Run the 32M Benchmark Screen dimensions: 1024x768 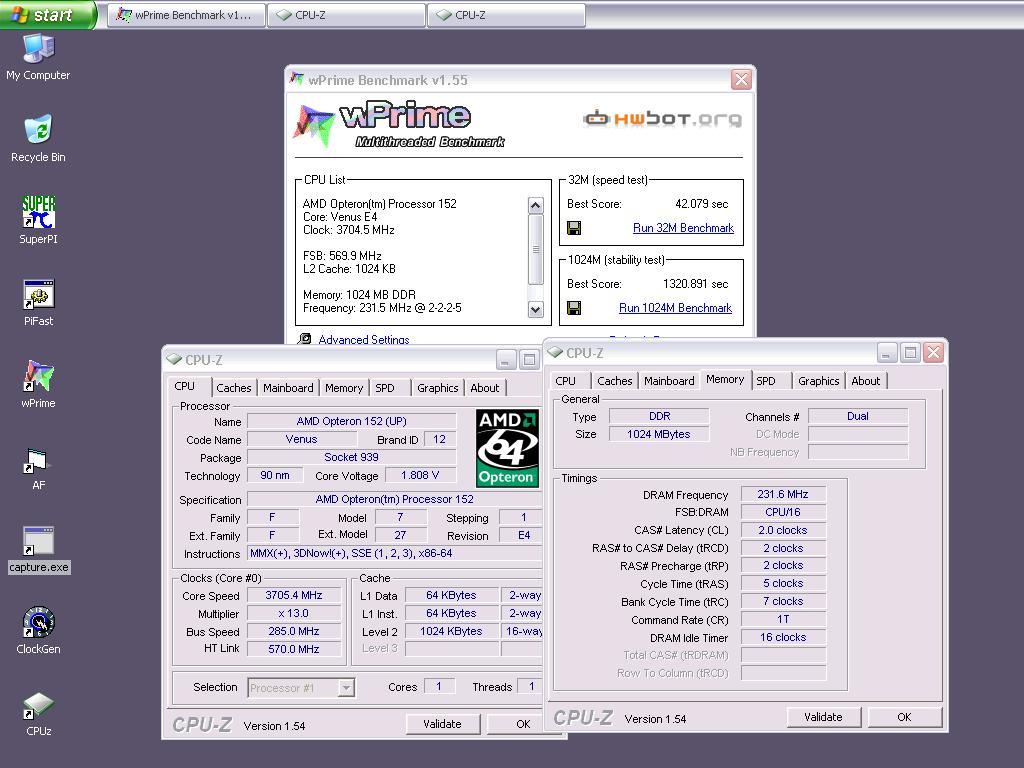coord(683,228)
